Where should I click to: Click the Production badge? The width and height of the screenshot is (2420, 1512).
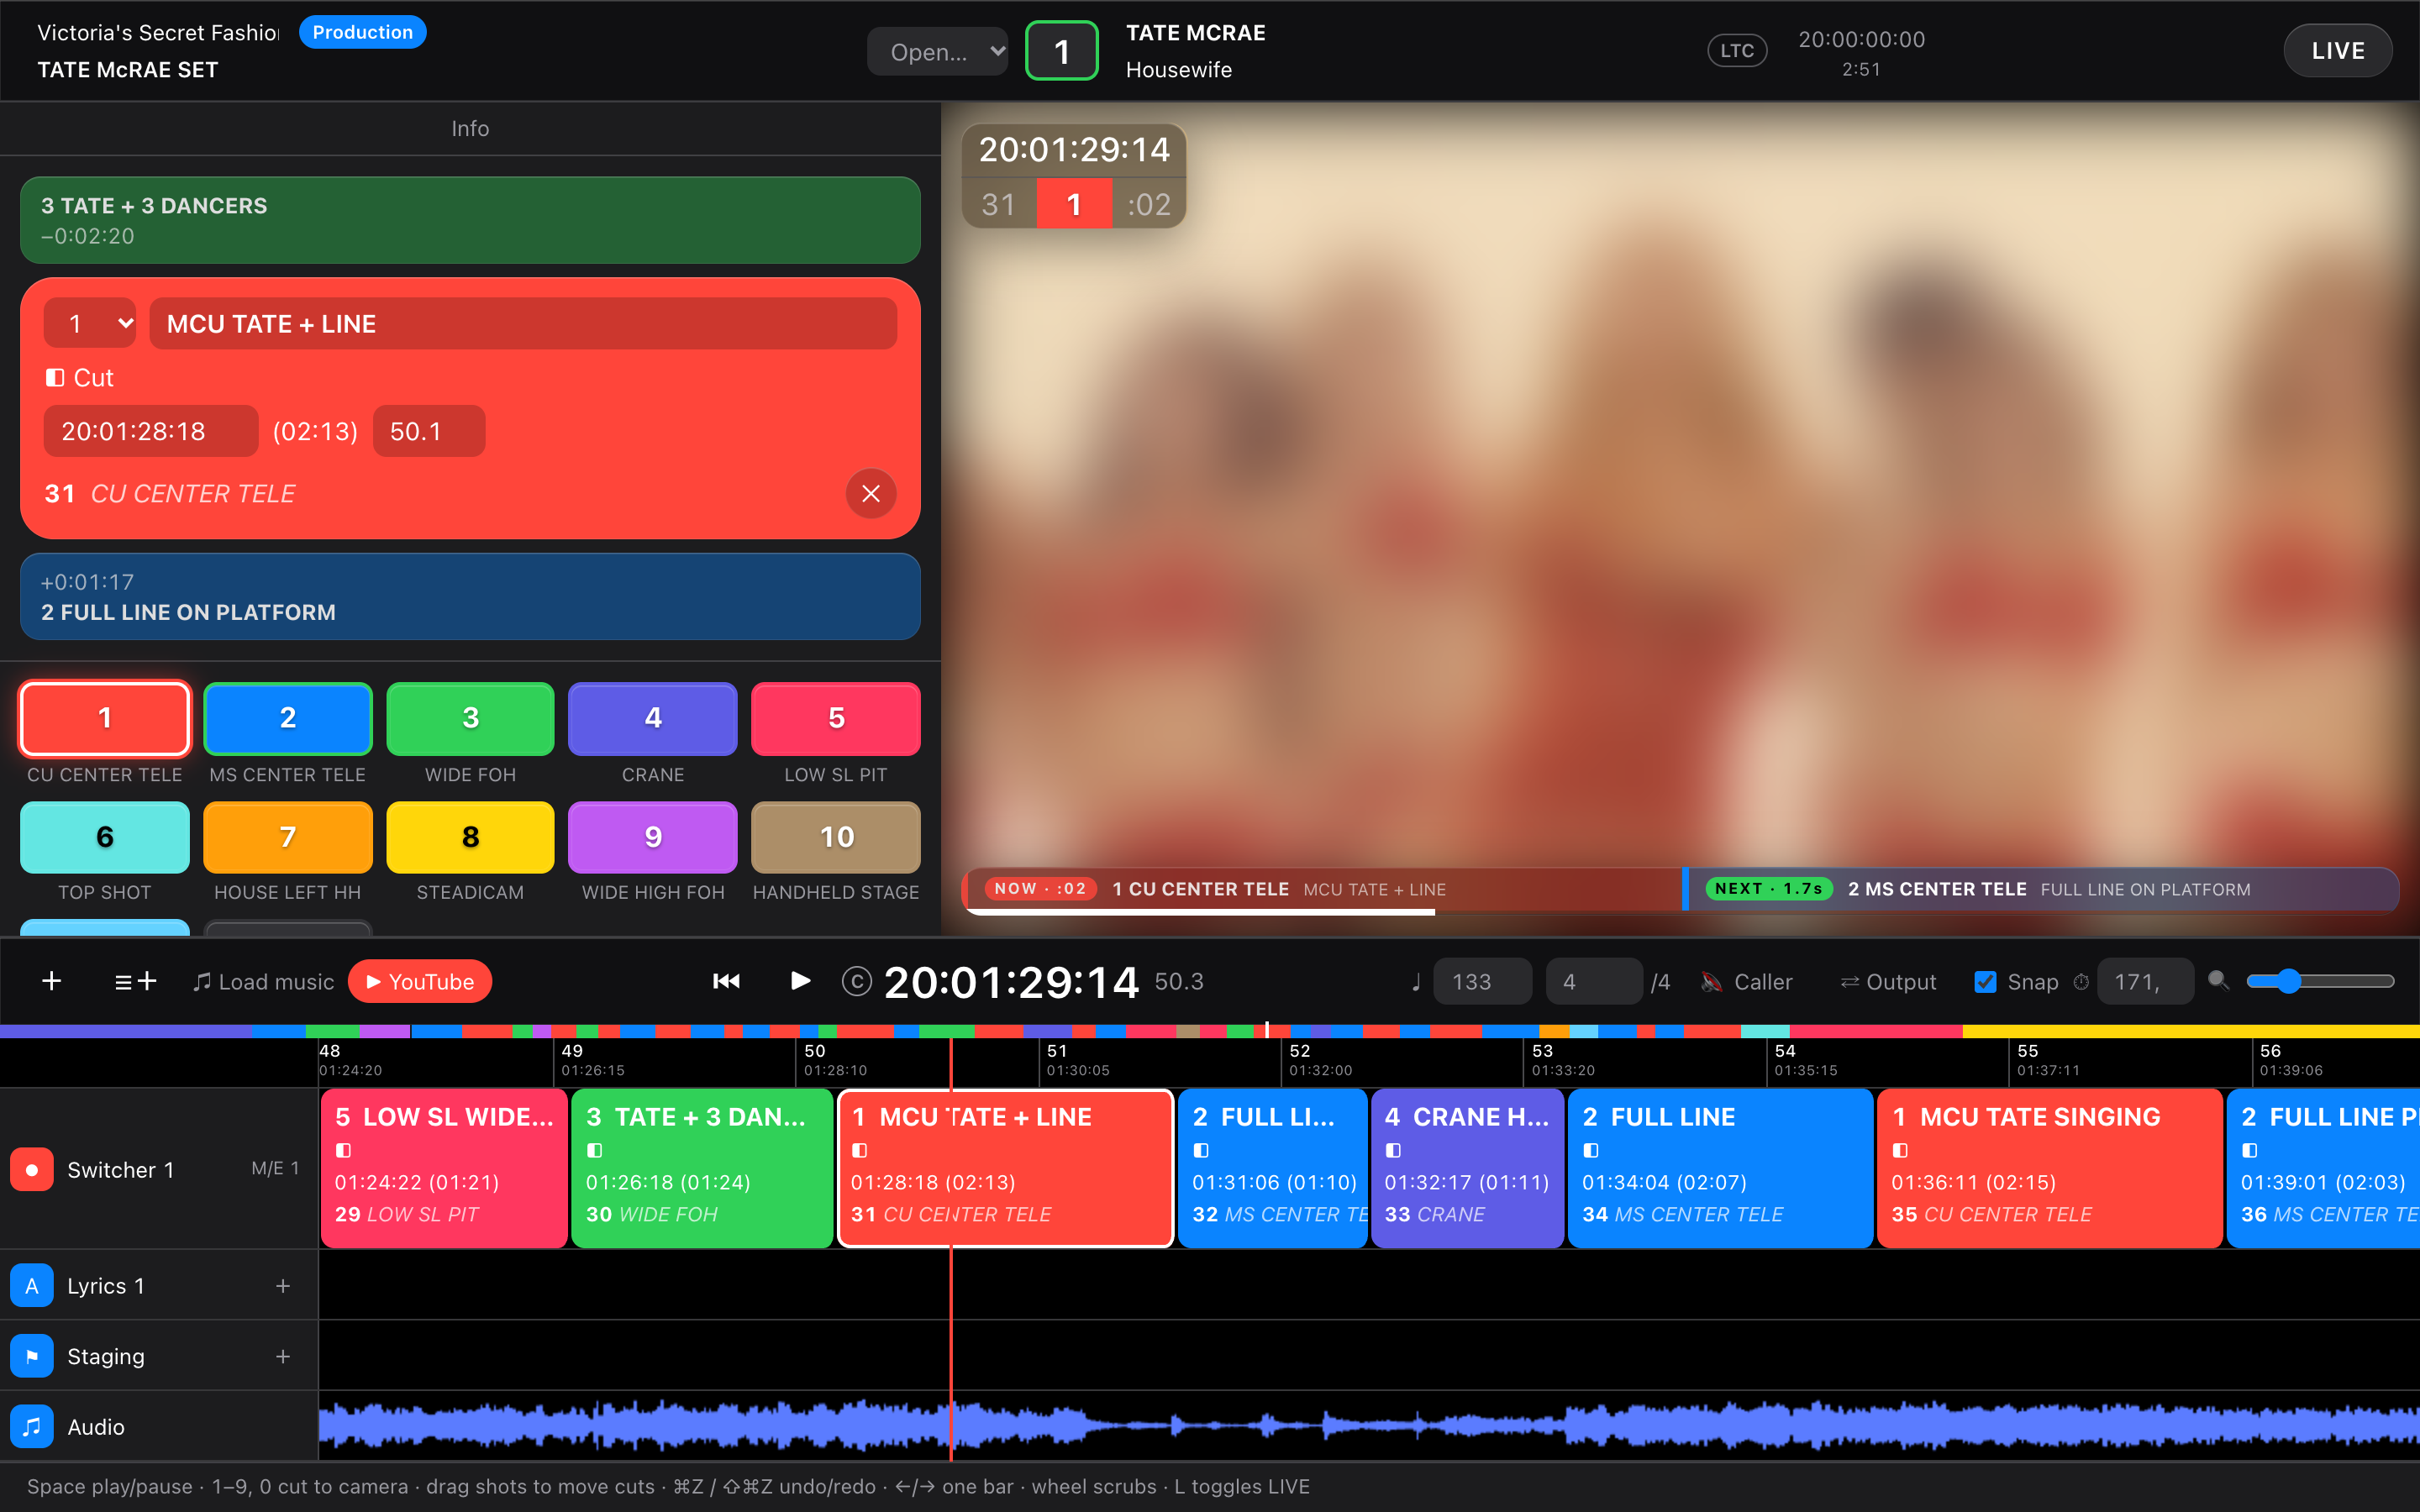[363, 32]
